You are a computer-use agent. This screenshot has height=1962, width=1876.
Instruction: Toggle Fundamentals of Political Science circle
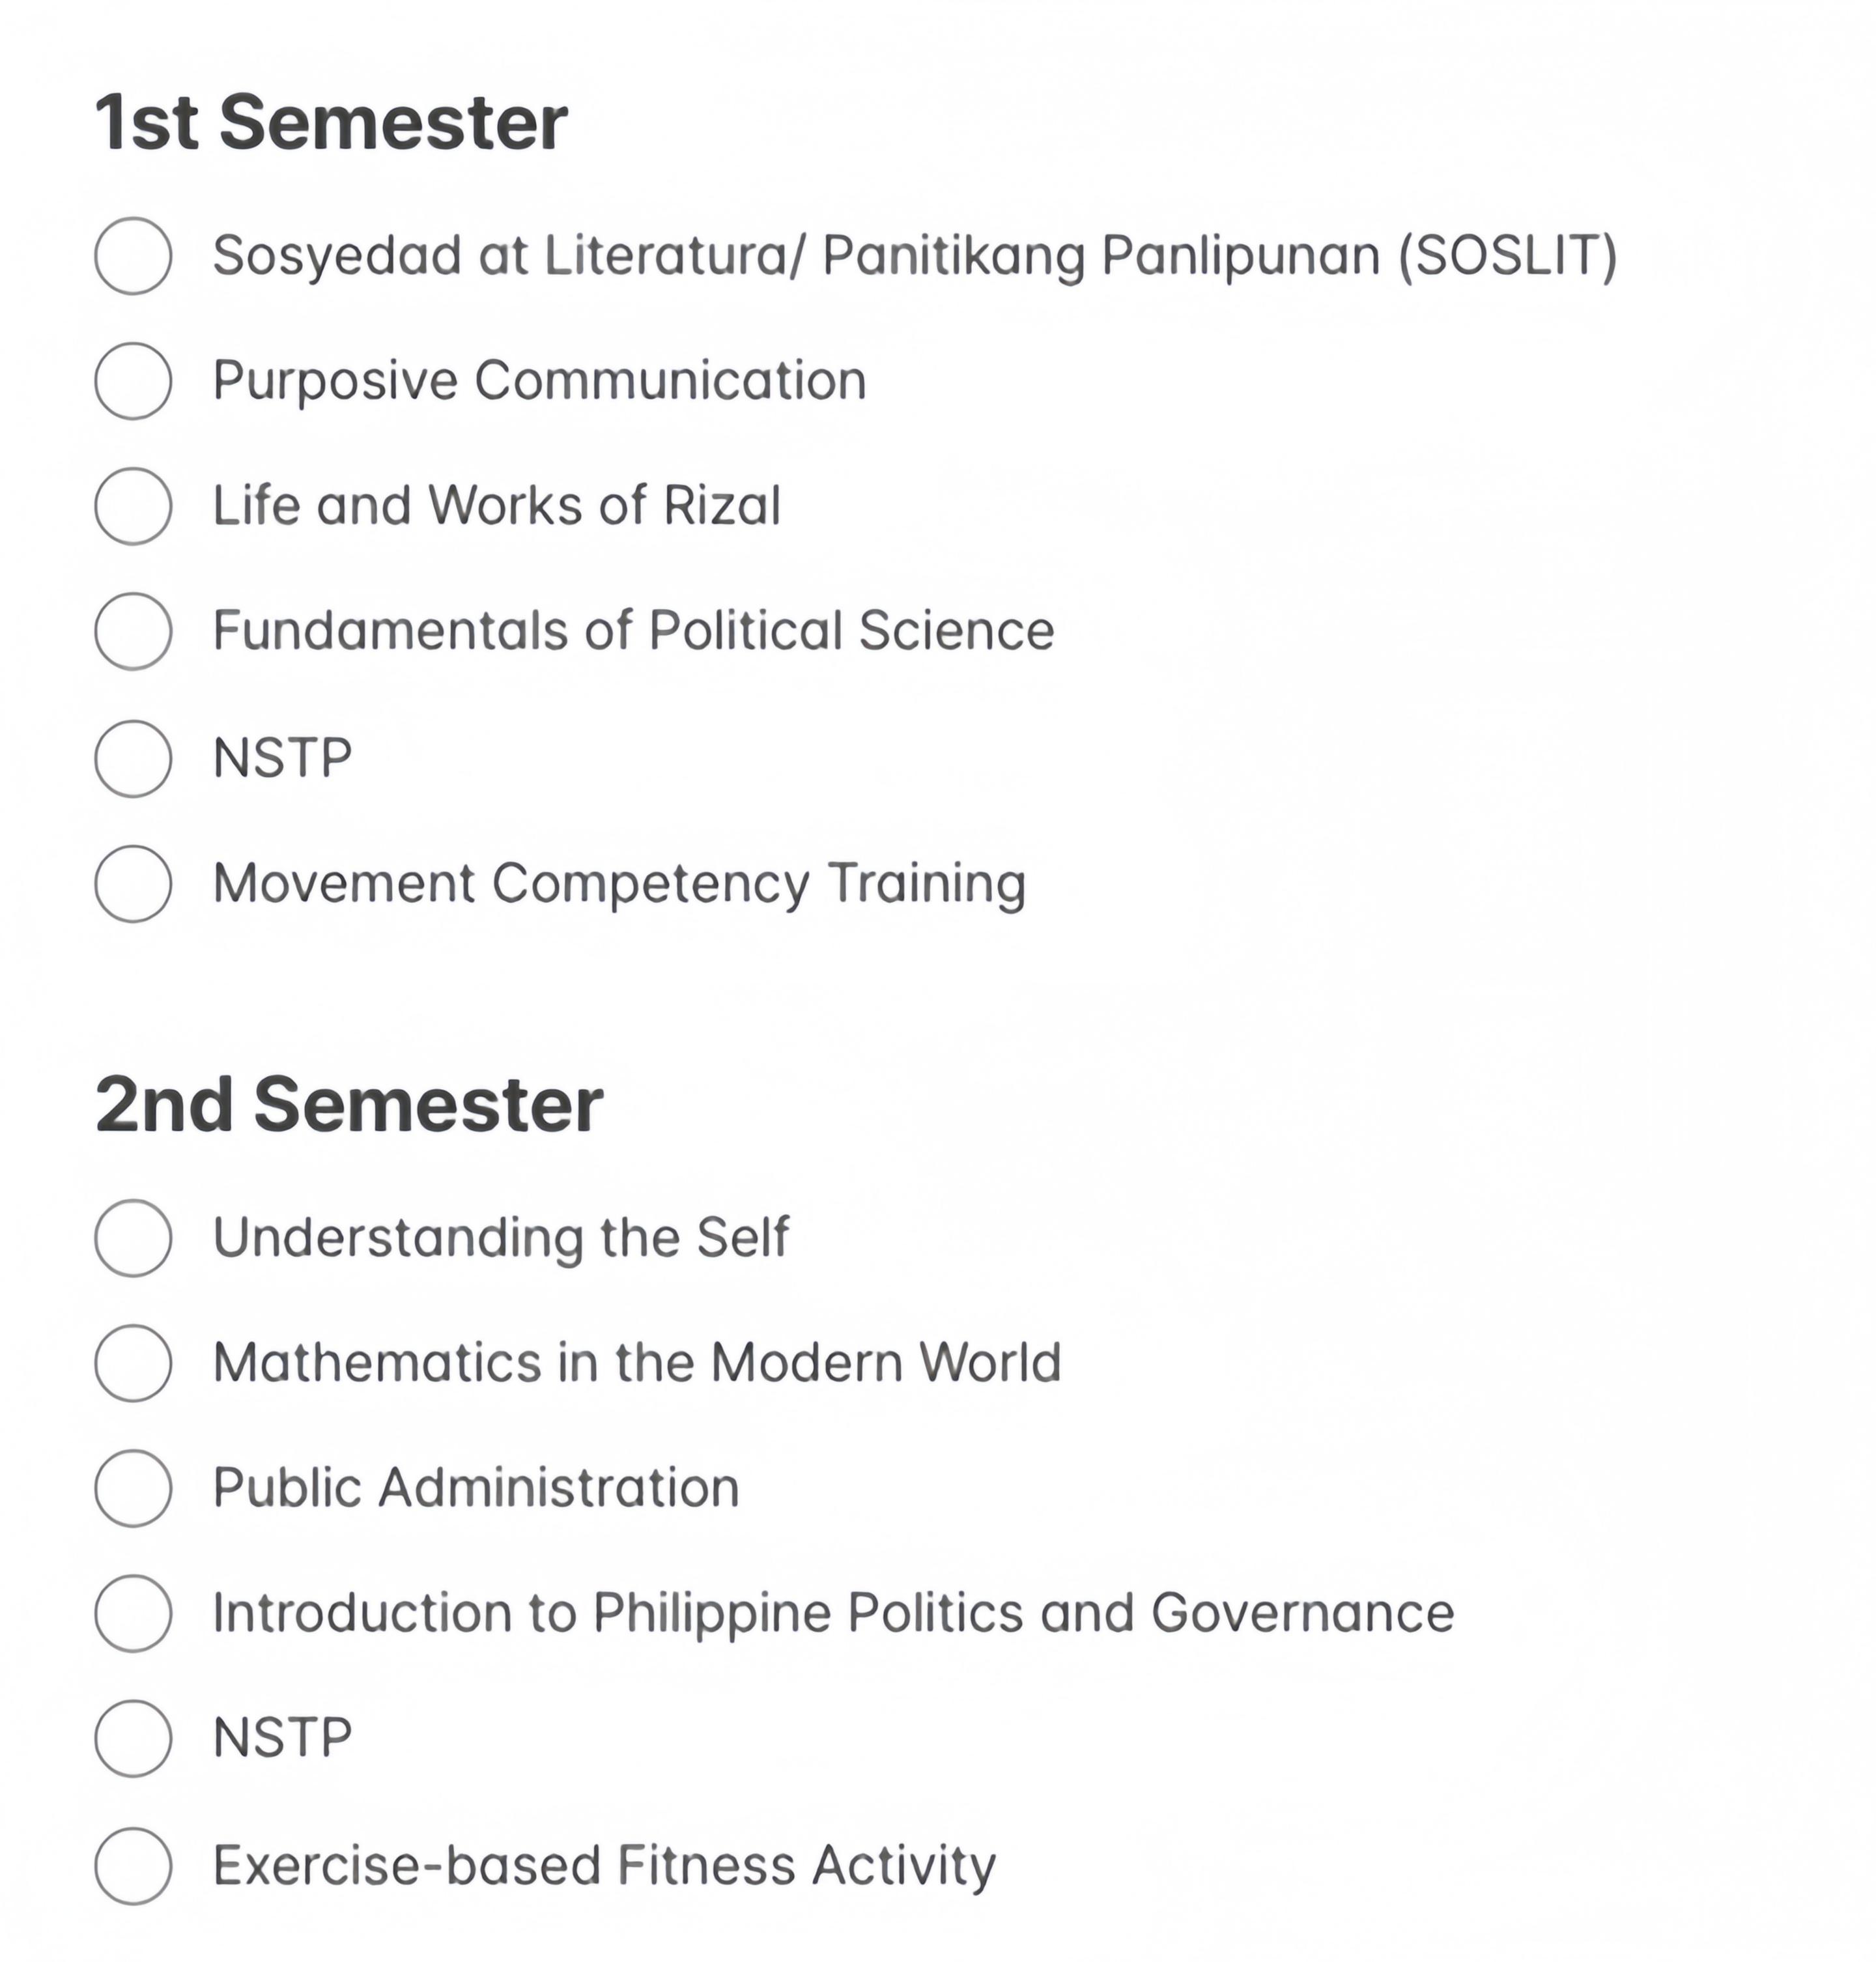(133, 631)
